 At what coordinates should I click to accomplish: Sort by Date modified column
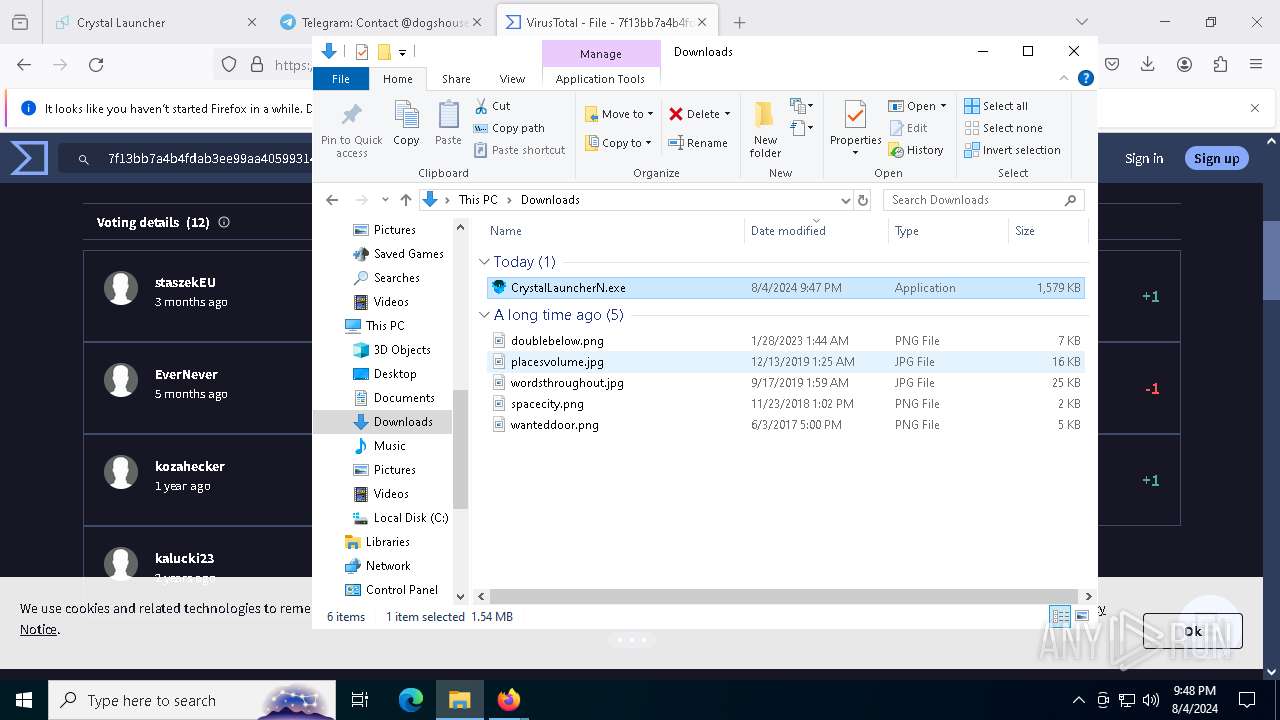(x=816, y=231)
